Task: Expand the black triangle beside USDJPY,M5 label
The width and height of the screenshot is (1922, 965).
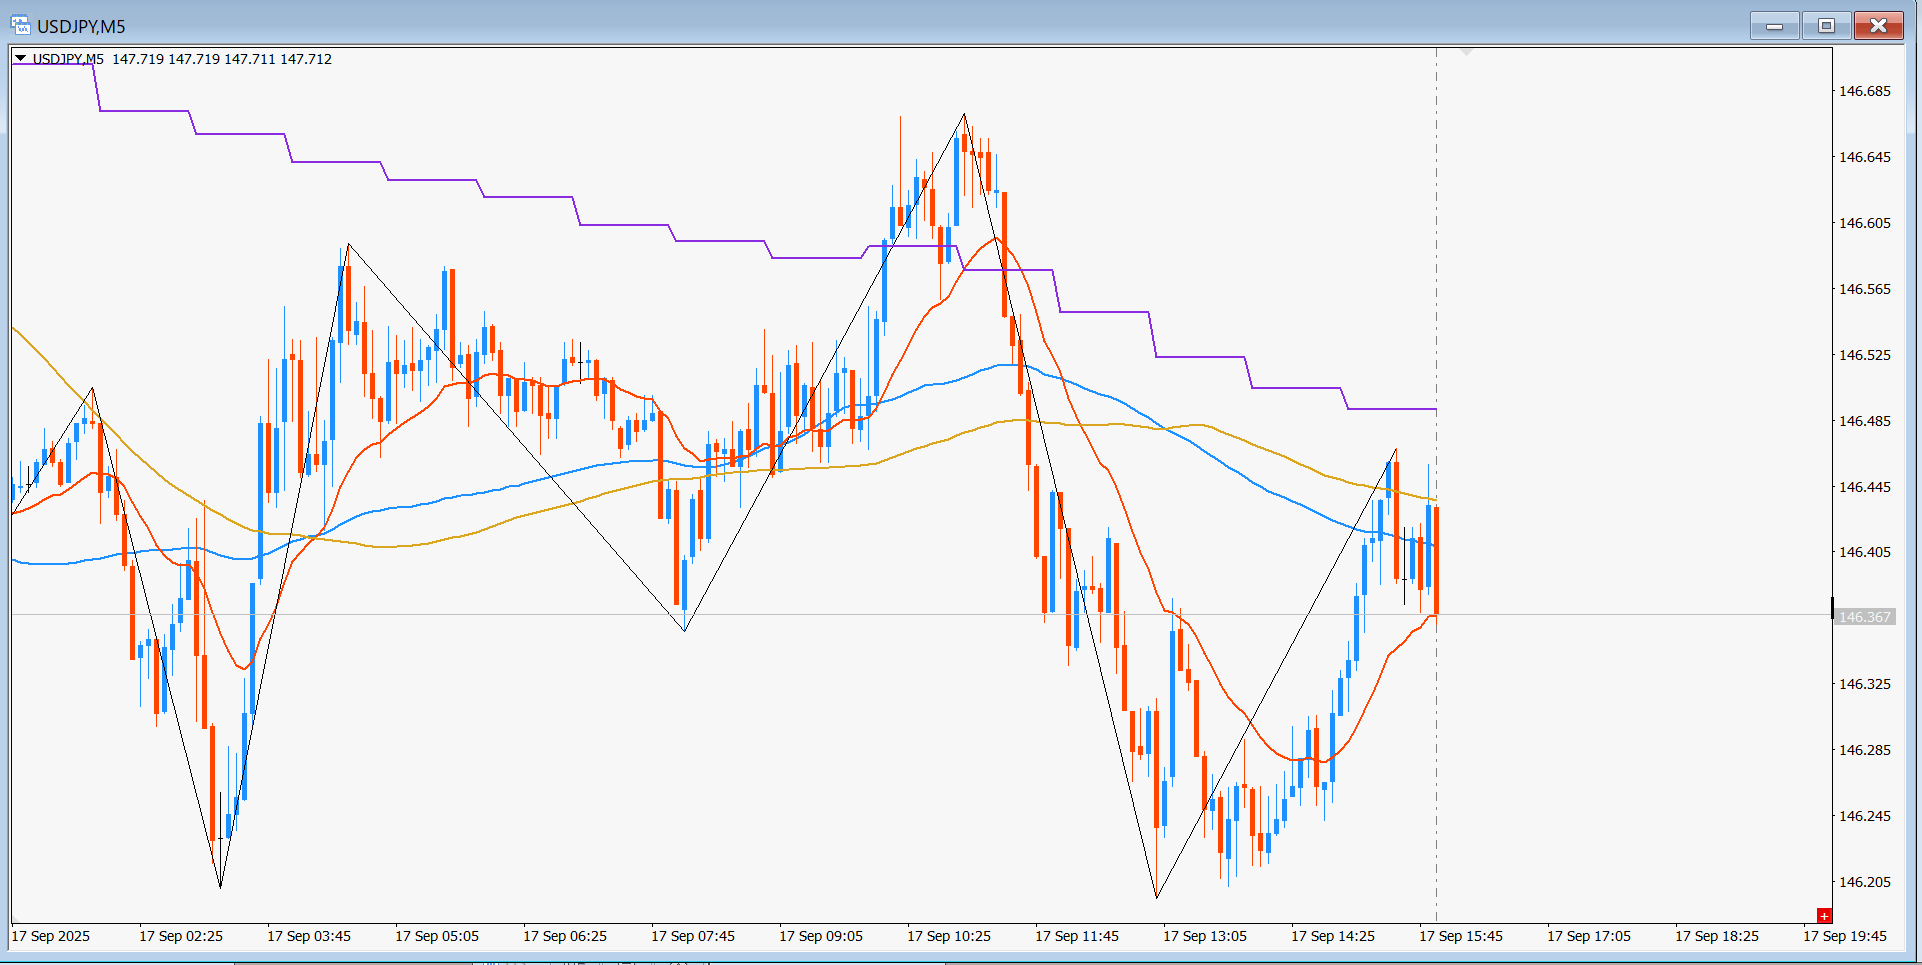Action: pyautogui.click(x=20, y=59)
